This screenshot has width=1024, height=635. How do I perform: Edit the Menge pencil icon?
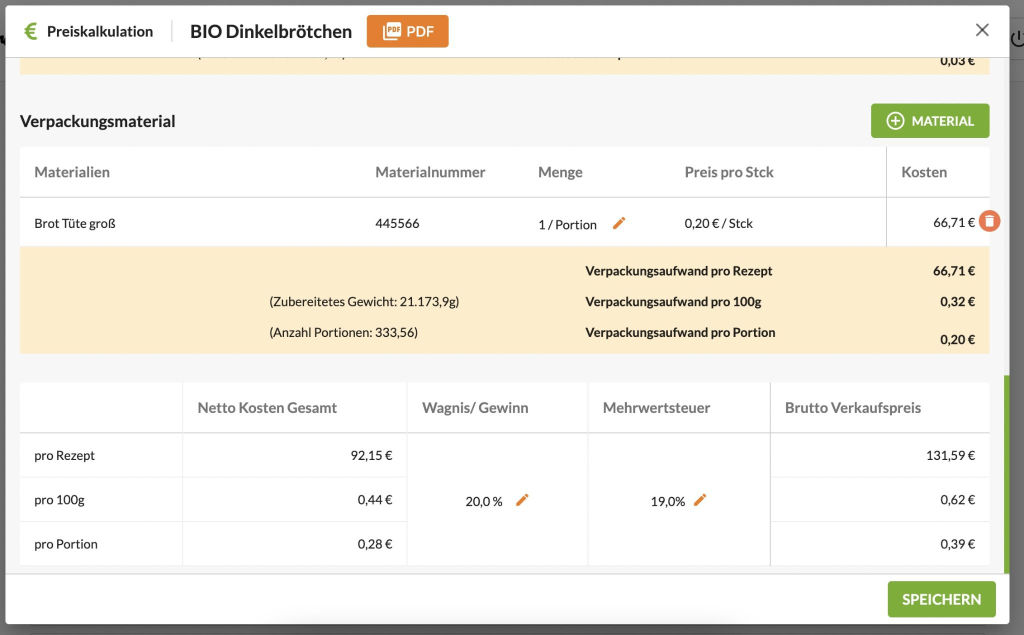point(619,223)
